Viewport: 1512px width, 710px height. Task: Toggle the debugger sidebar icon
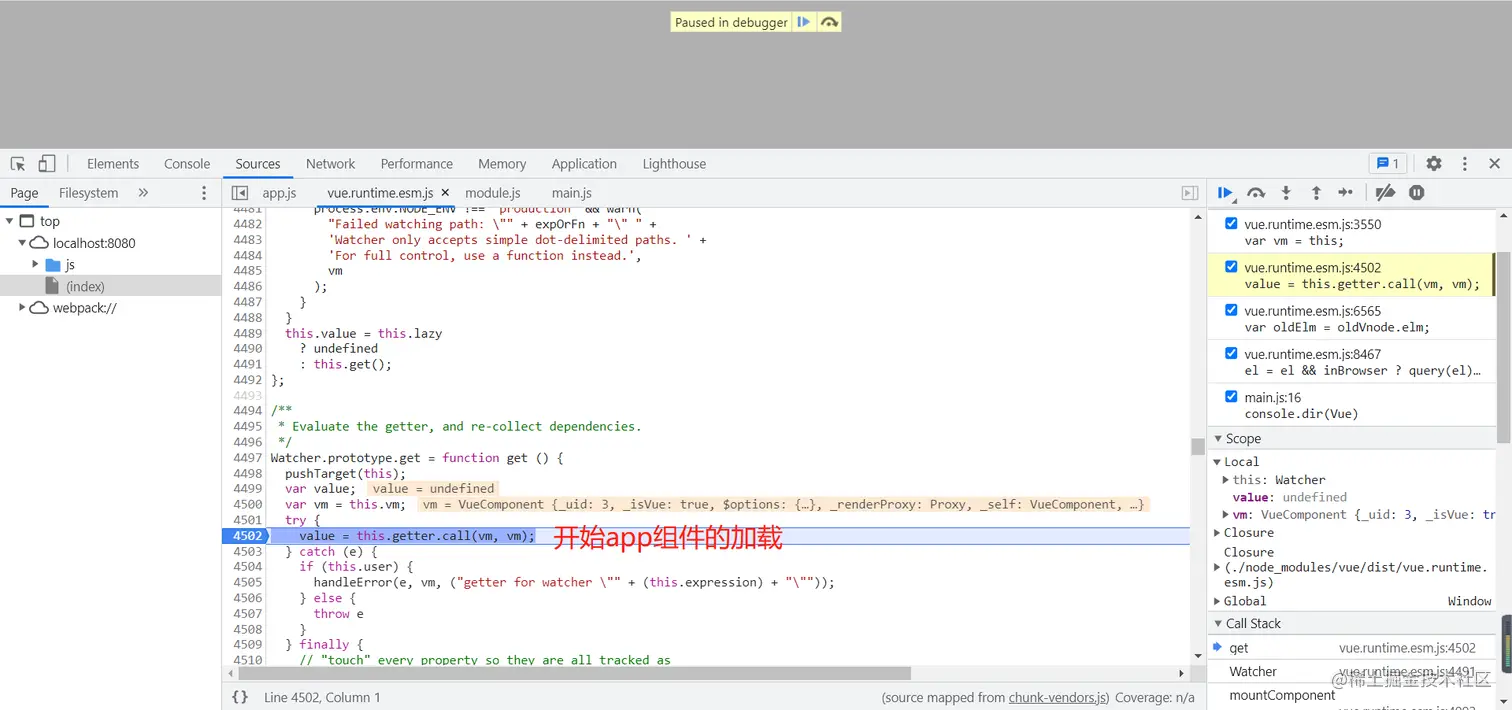coord(1190,193)
